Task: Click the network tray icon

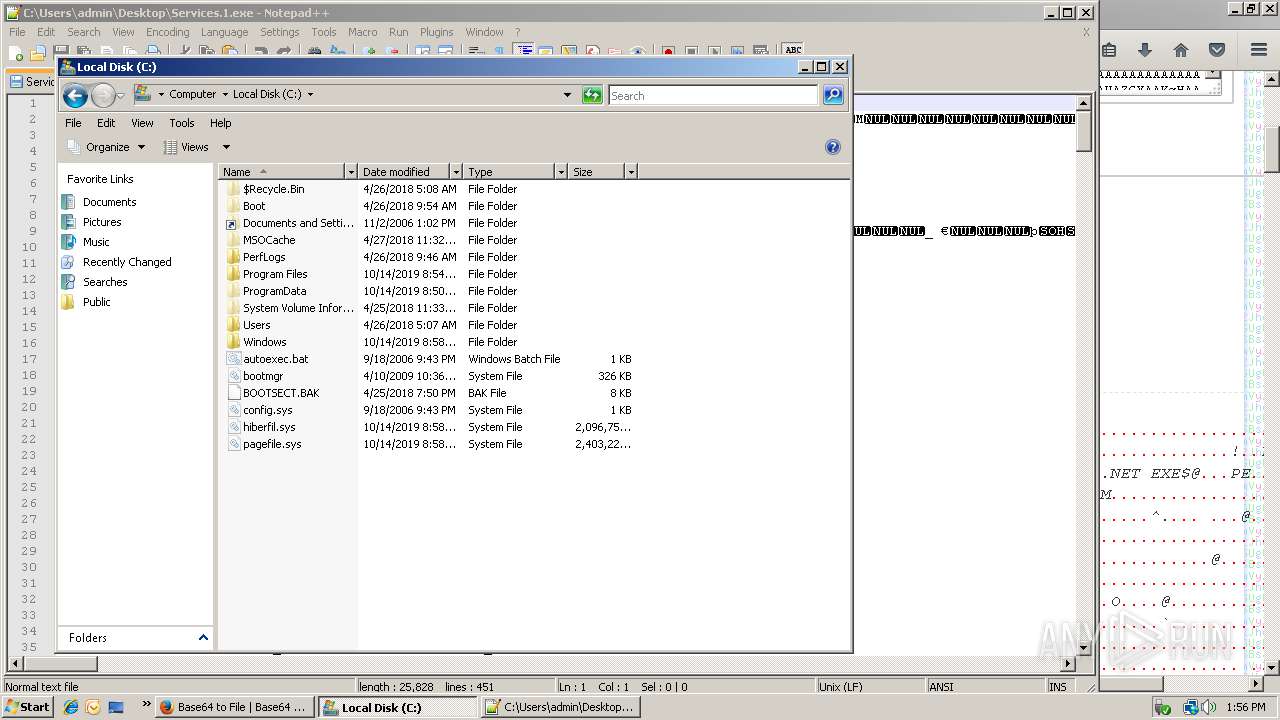Action: [x=1190, y=707]
